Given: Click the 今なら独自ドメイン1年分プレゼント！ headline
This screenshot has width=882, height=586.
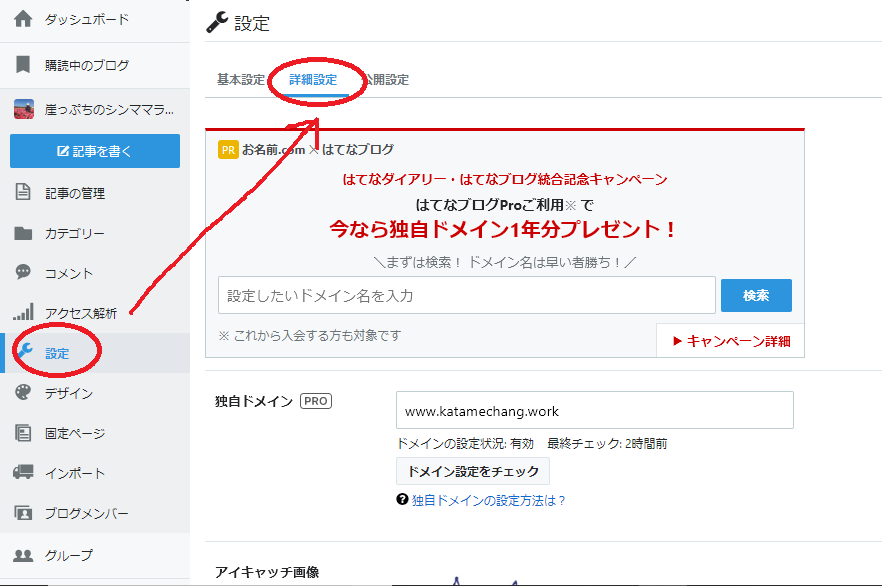Looking at the screenshot, I should pyautogui.click(x=502, y=229).
